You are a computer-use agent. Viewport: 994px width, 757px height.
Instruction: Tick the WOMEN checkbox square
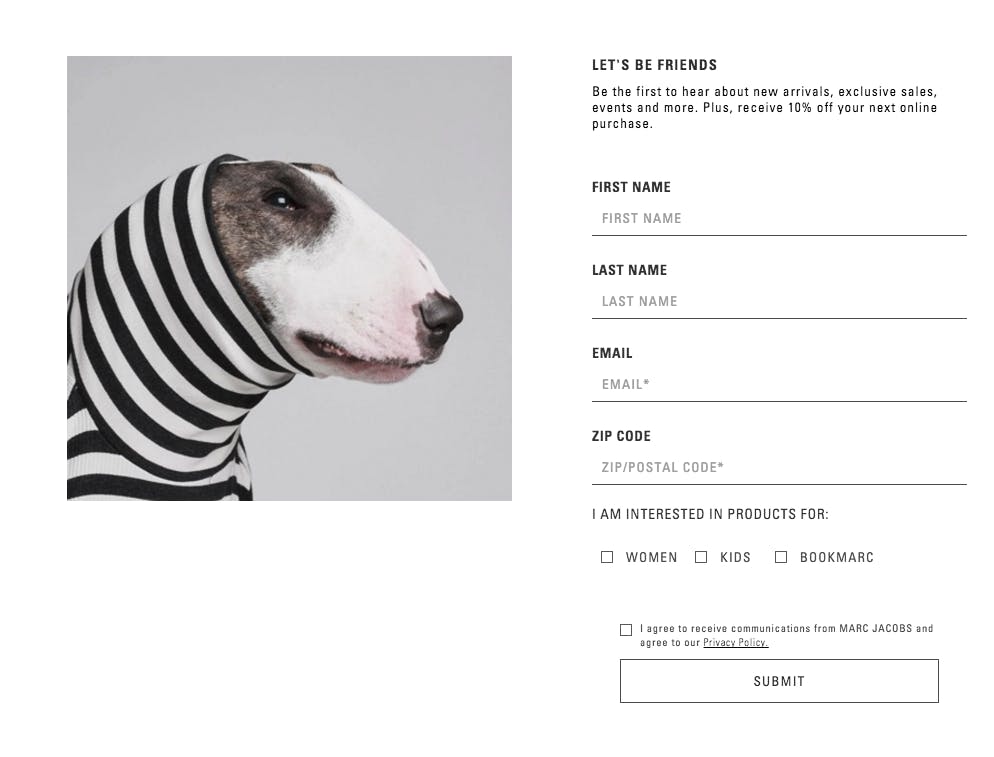coord(607,557)
